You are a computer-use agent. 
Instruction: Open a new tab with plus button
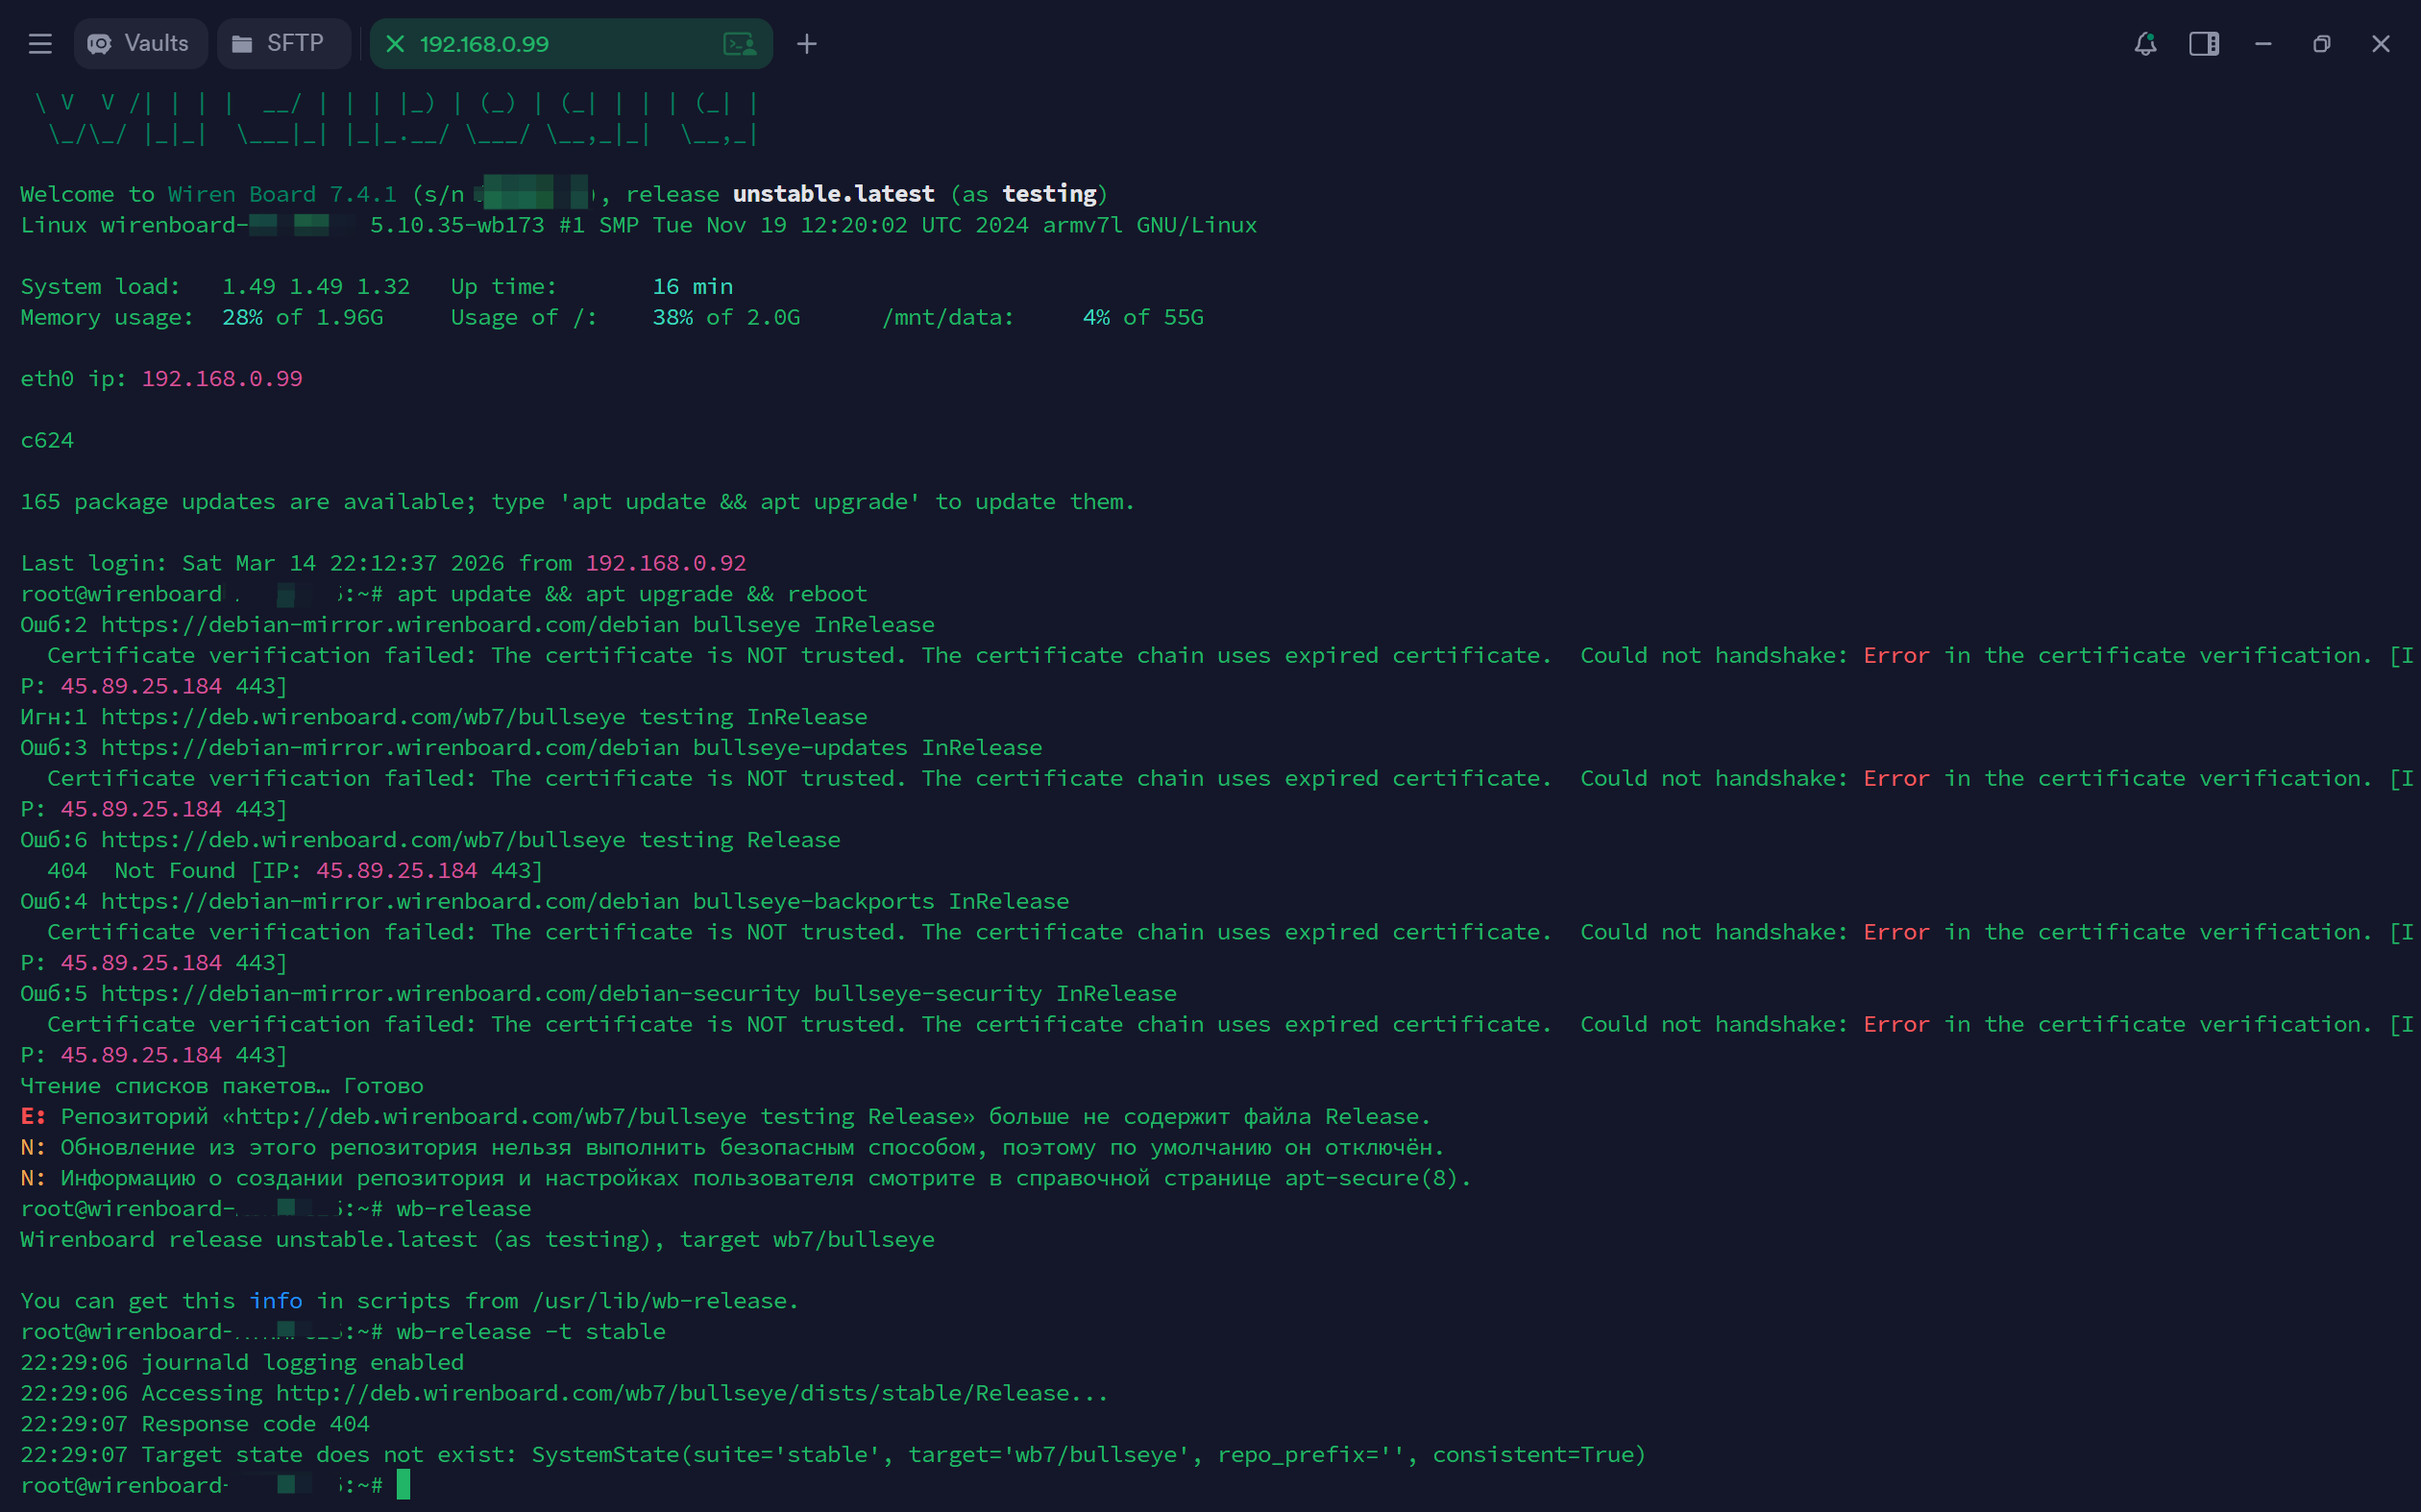(x=807, y=44)
